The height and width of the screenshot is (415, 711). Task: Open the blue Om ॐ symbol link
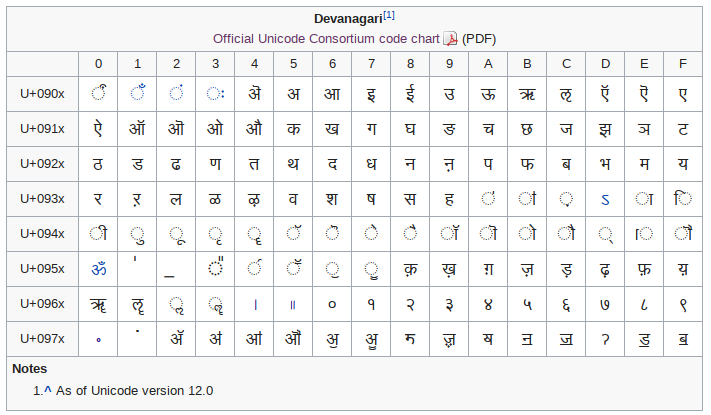99,269
